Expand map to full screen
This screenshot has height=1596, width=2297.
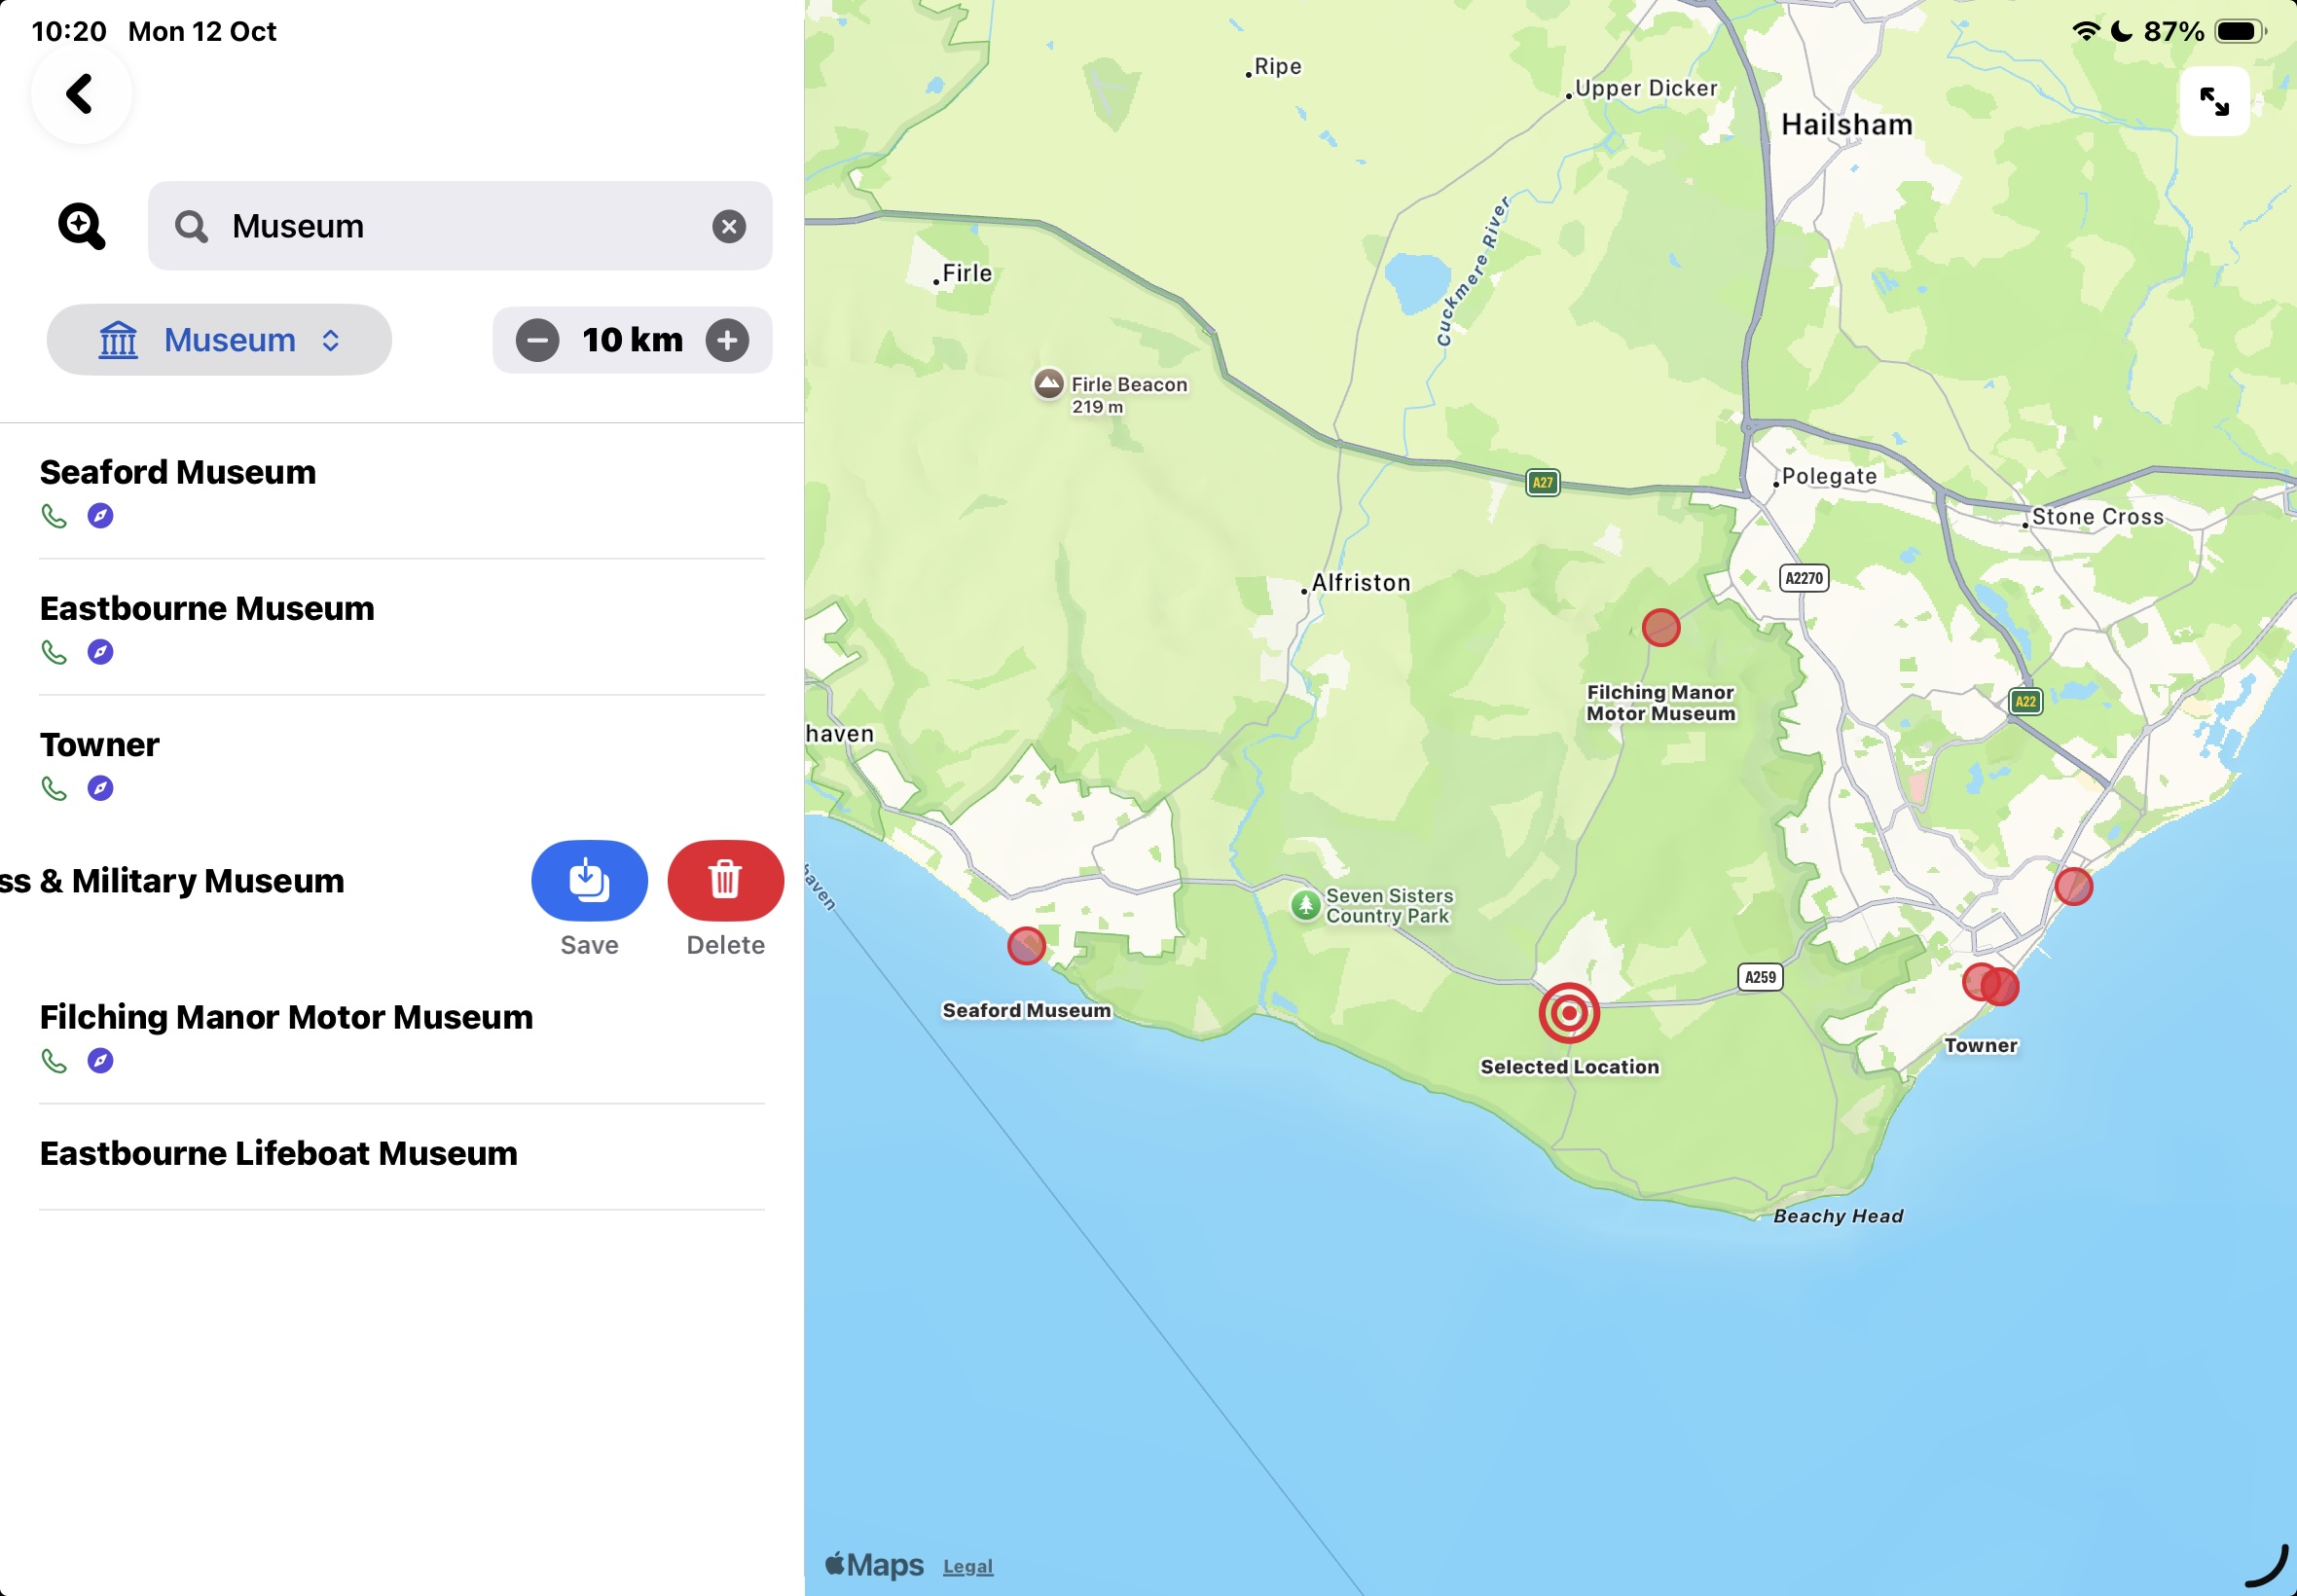pyautogui.click(x=2214, y=102)
